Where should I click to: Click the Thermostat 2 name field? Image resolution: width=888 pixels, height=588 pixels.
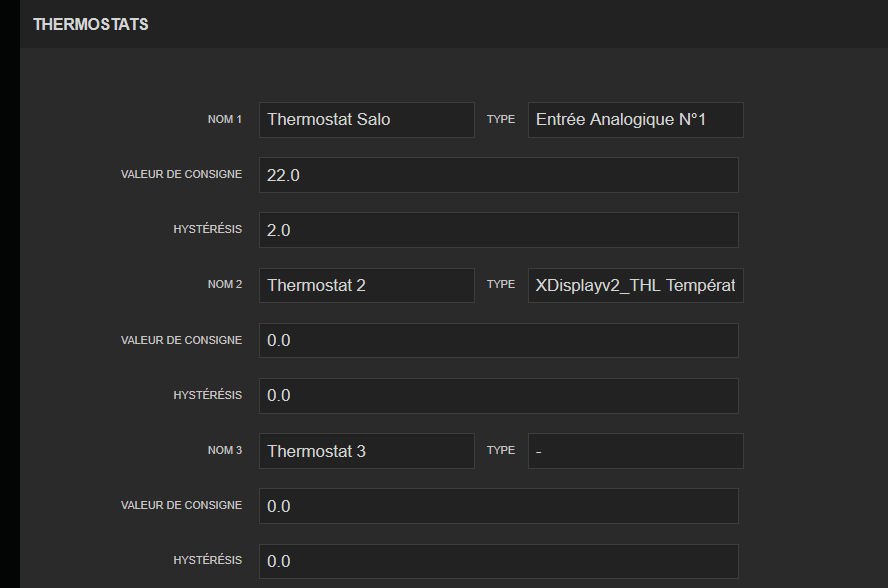[366, 285]
